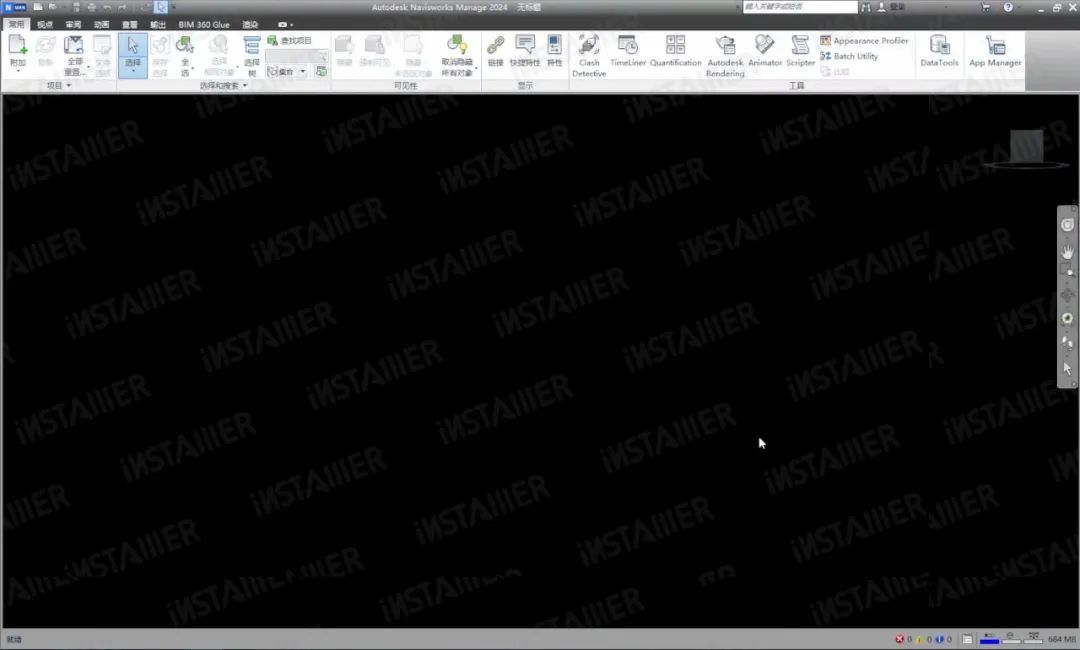Click the blue pencil progress bar
Screen dimensions: 1080x650
(x=990, y=639)
